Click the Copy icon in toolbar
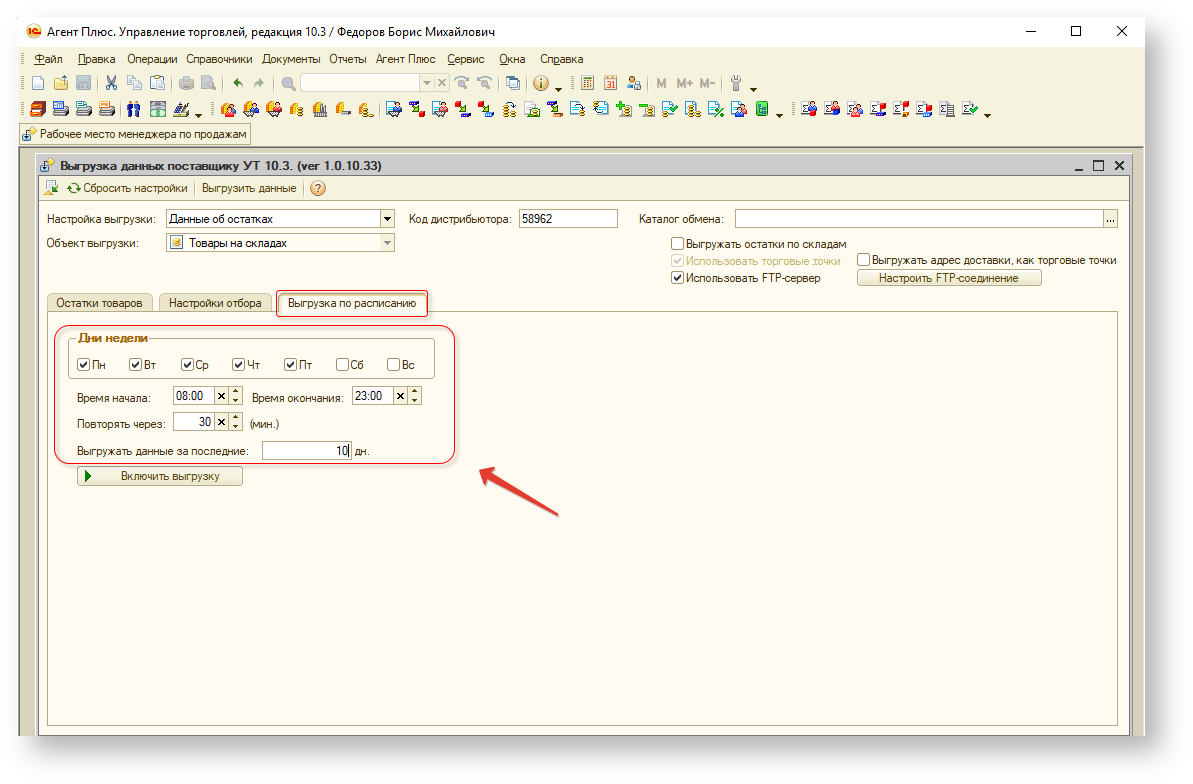1193x784 pixels. pos(134,83)
